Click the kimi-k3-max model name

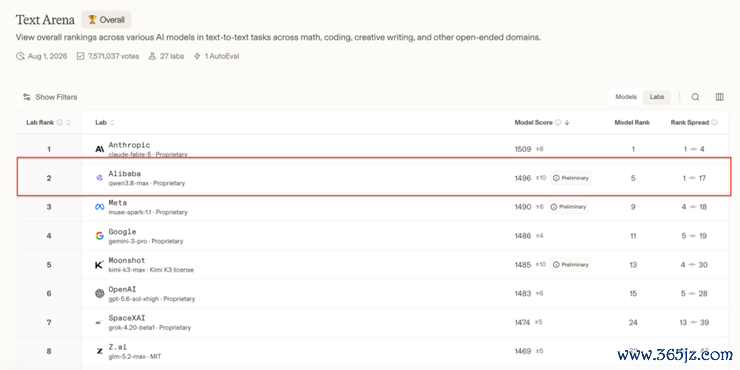(x=127, y=270)
